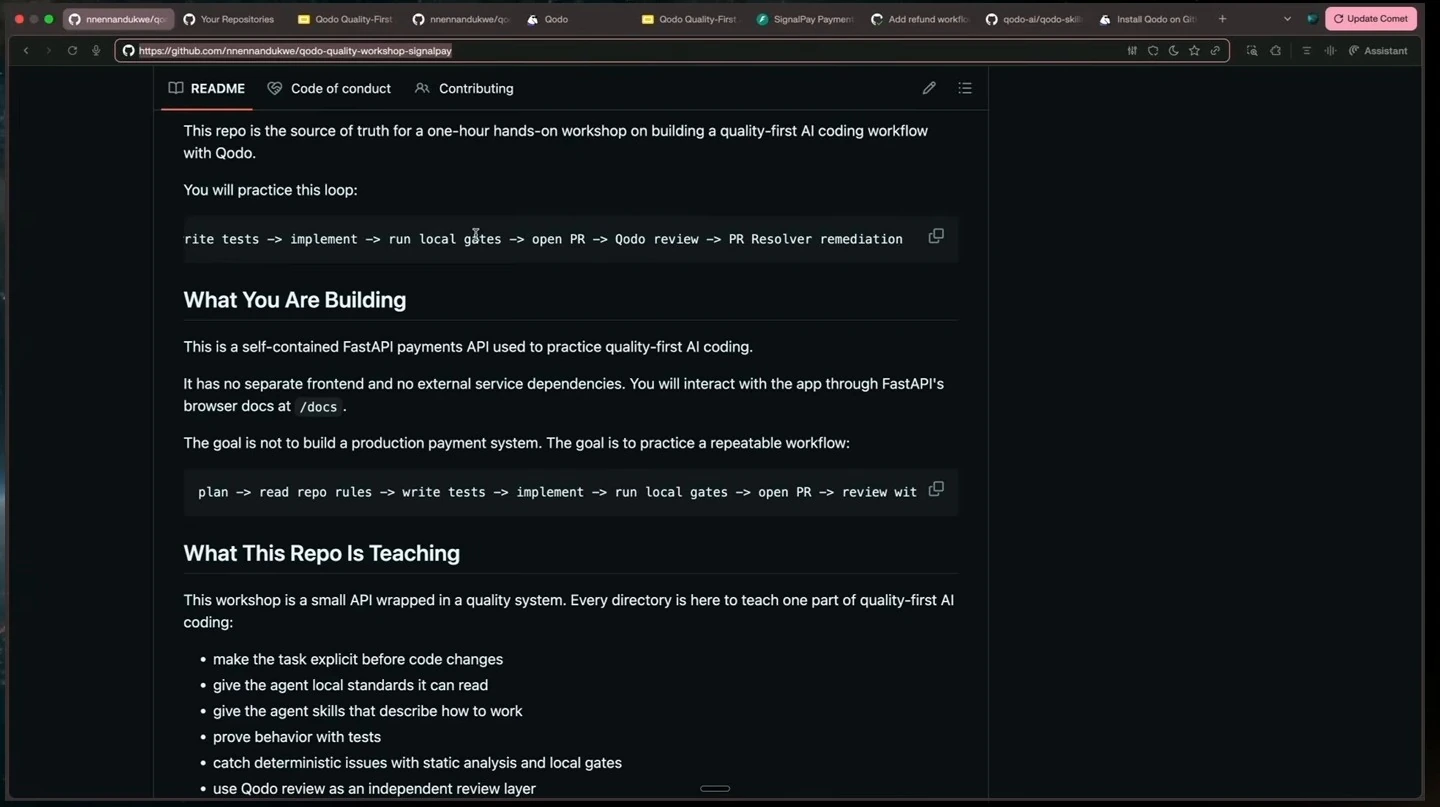Click the 'What You Are Building' heading
The image size is (1440, 807).
point(295,300)
